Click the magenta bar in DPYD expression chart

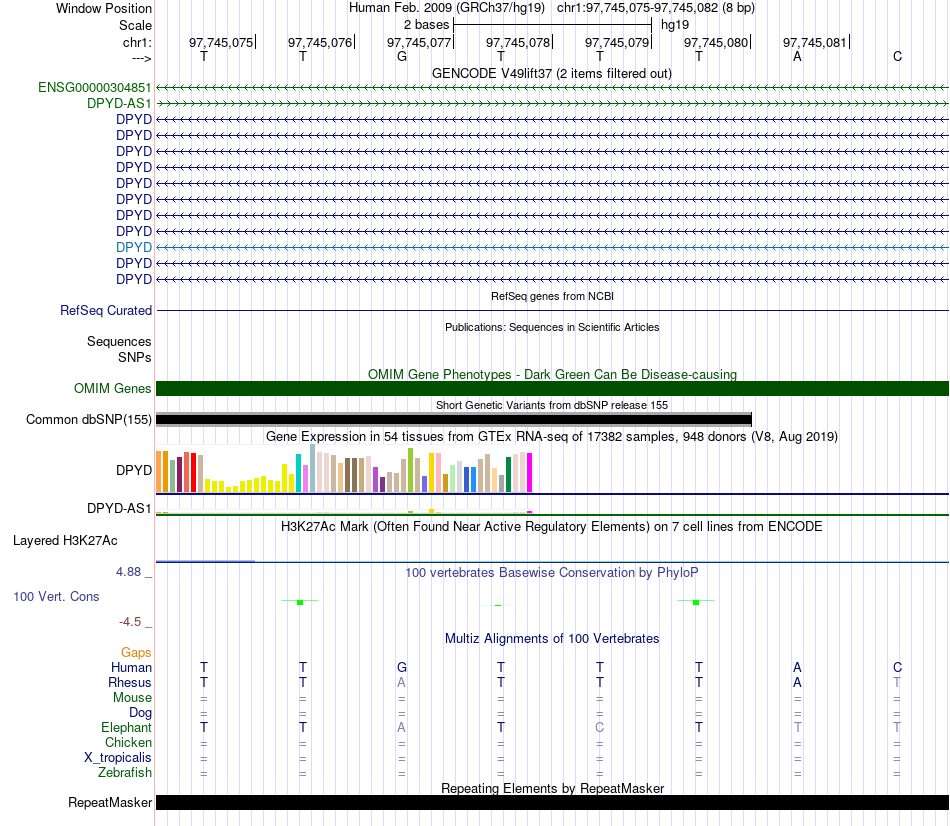[530, 473]
